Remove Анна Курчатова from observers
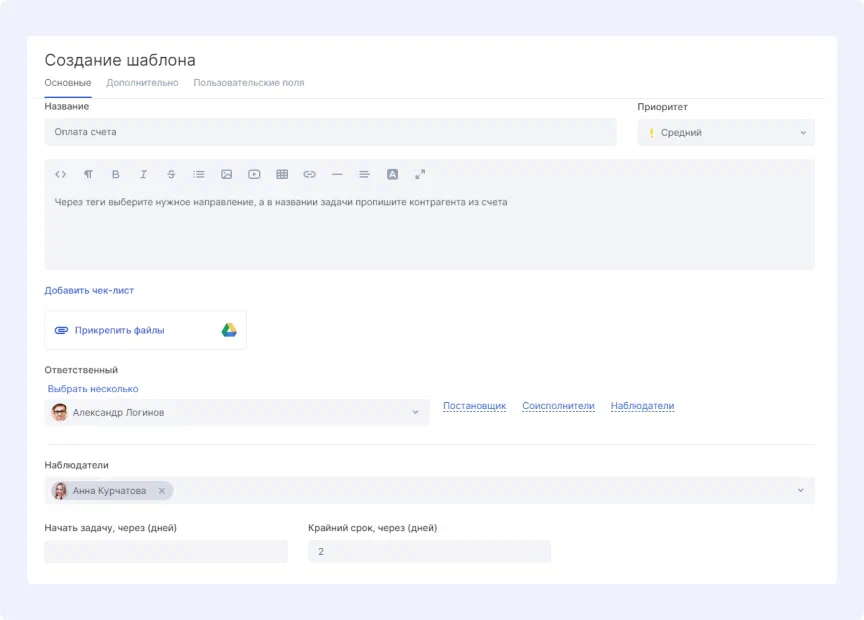This screenshot has width=864, height=620. (162, 491)
